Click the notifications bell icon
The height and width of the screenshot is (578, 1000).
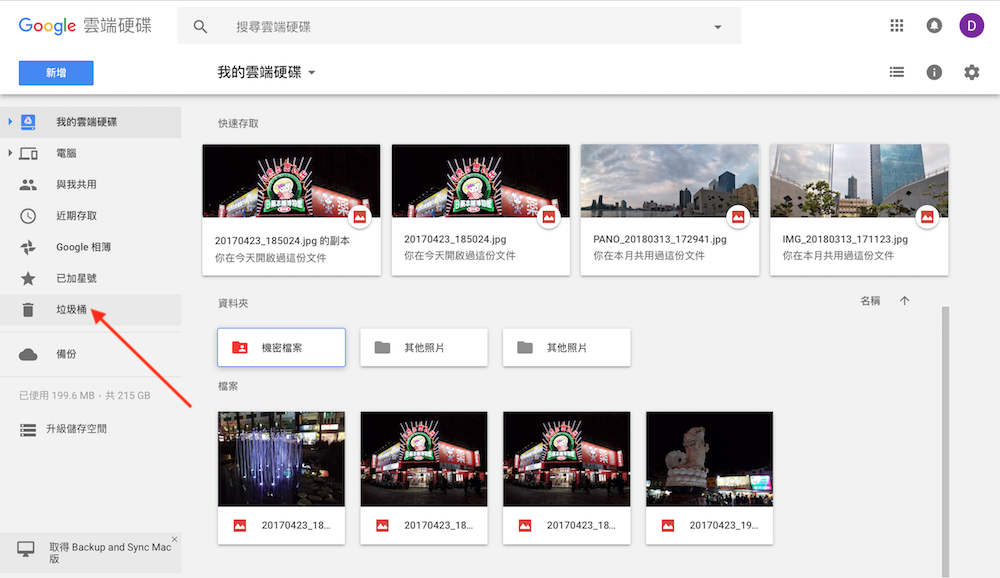click(934, 26)
